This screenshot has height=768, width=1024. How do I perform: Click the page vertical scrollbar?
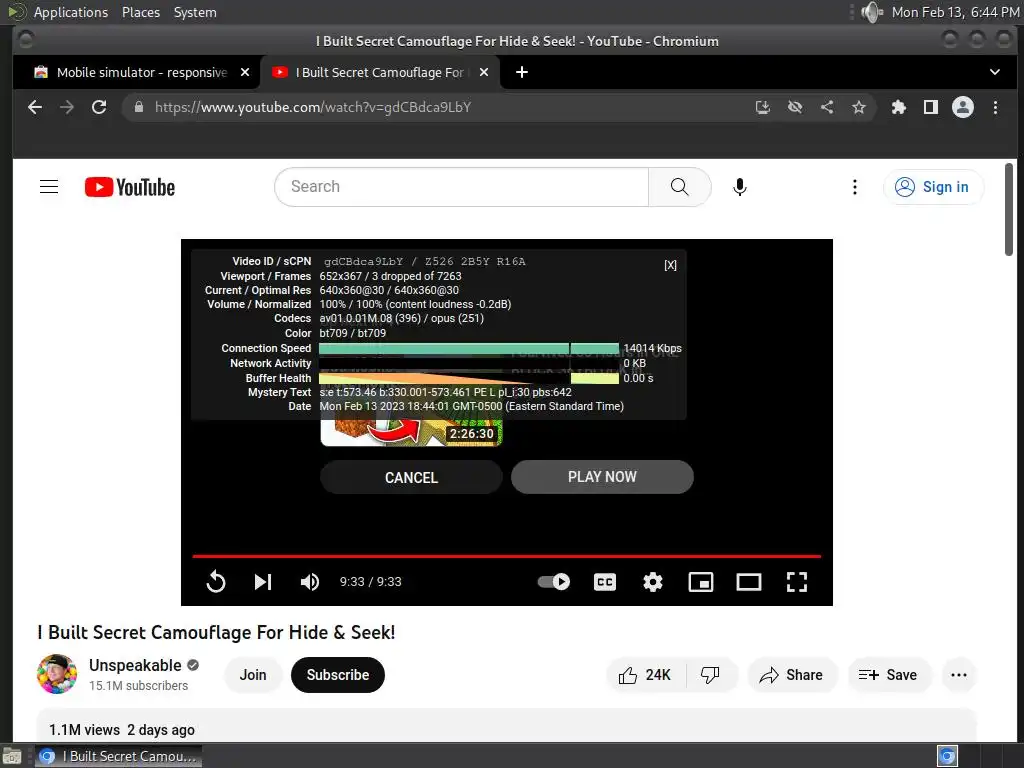(1009, 209)
